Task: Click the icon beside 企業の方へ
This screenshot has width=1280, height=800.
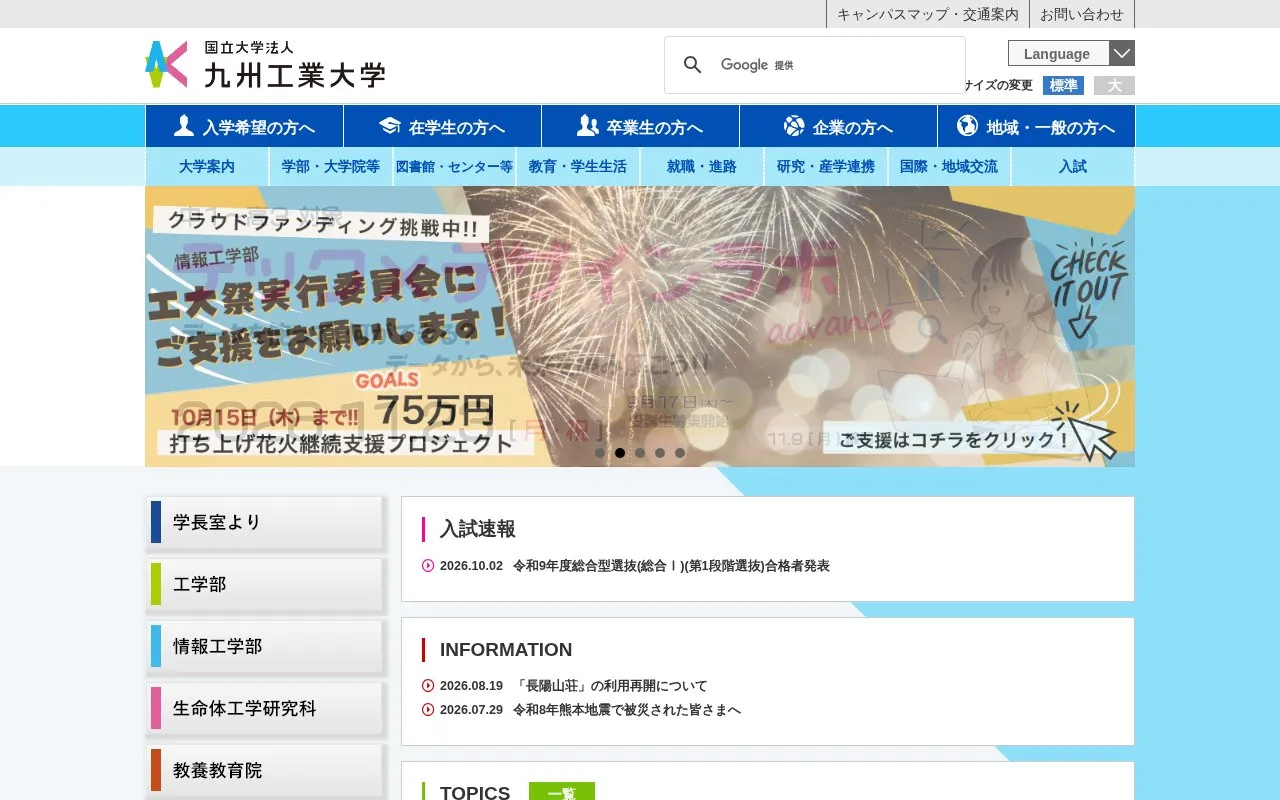Action: coord(794,126)
